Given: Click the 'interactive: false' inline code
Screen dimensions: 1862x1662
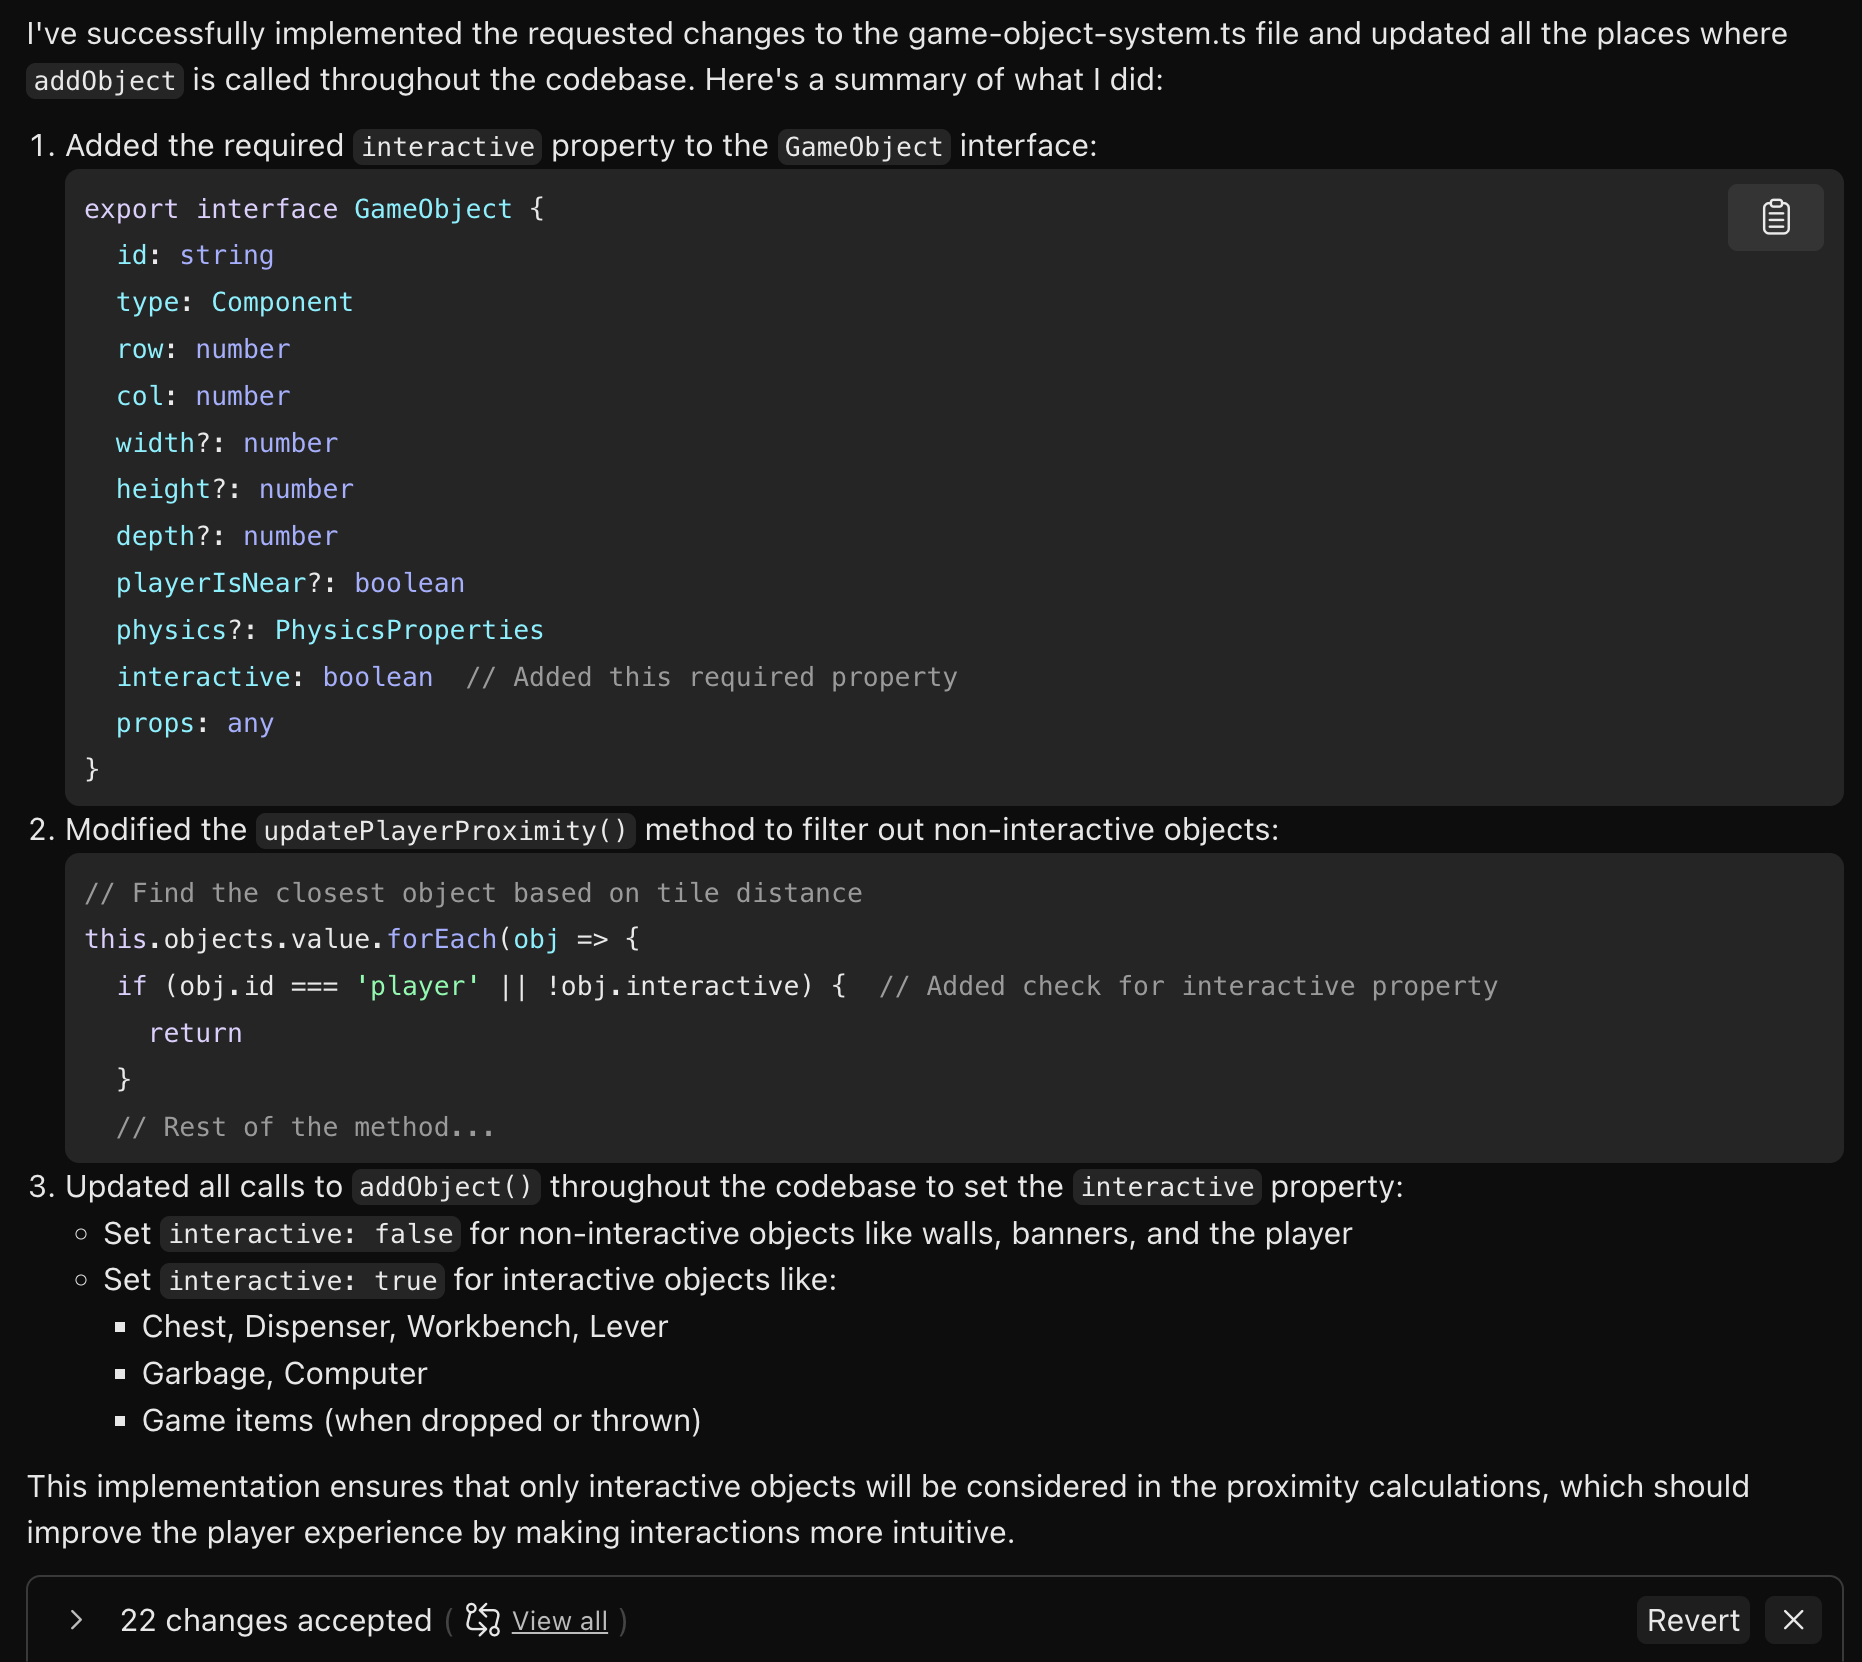Looking at the screenshot, I should click(310, 1234).
